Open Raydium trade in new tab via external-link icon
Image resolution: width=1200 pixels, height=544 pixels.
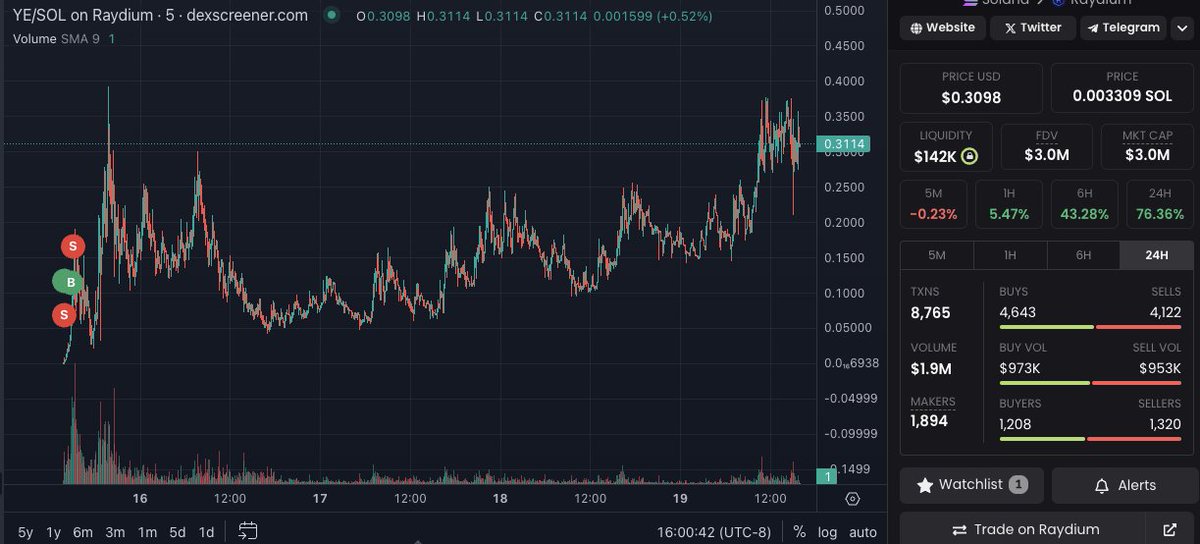(1169, 529)
